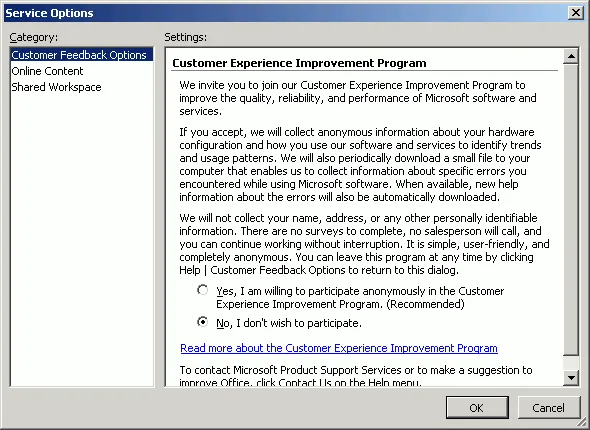Click the 'I don't wish to participate' label text
Screen dimensions: 590x430
click(x=299, y=323)
